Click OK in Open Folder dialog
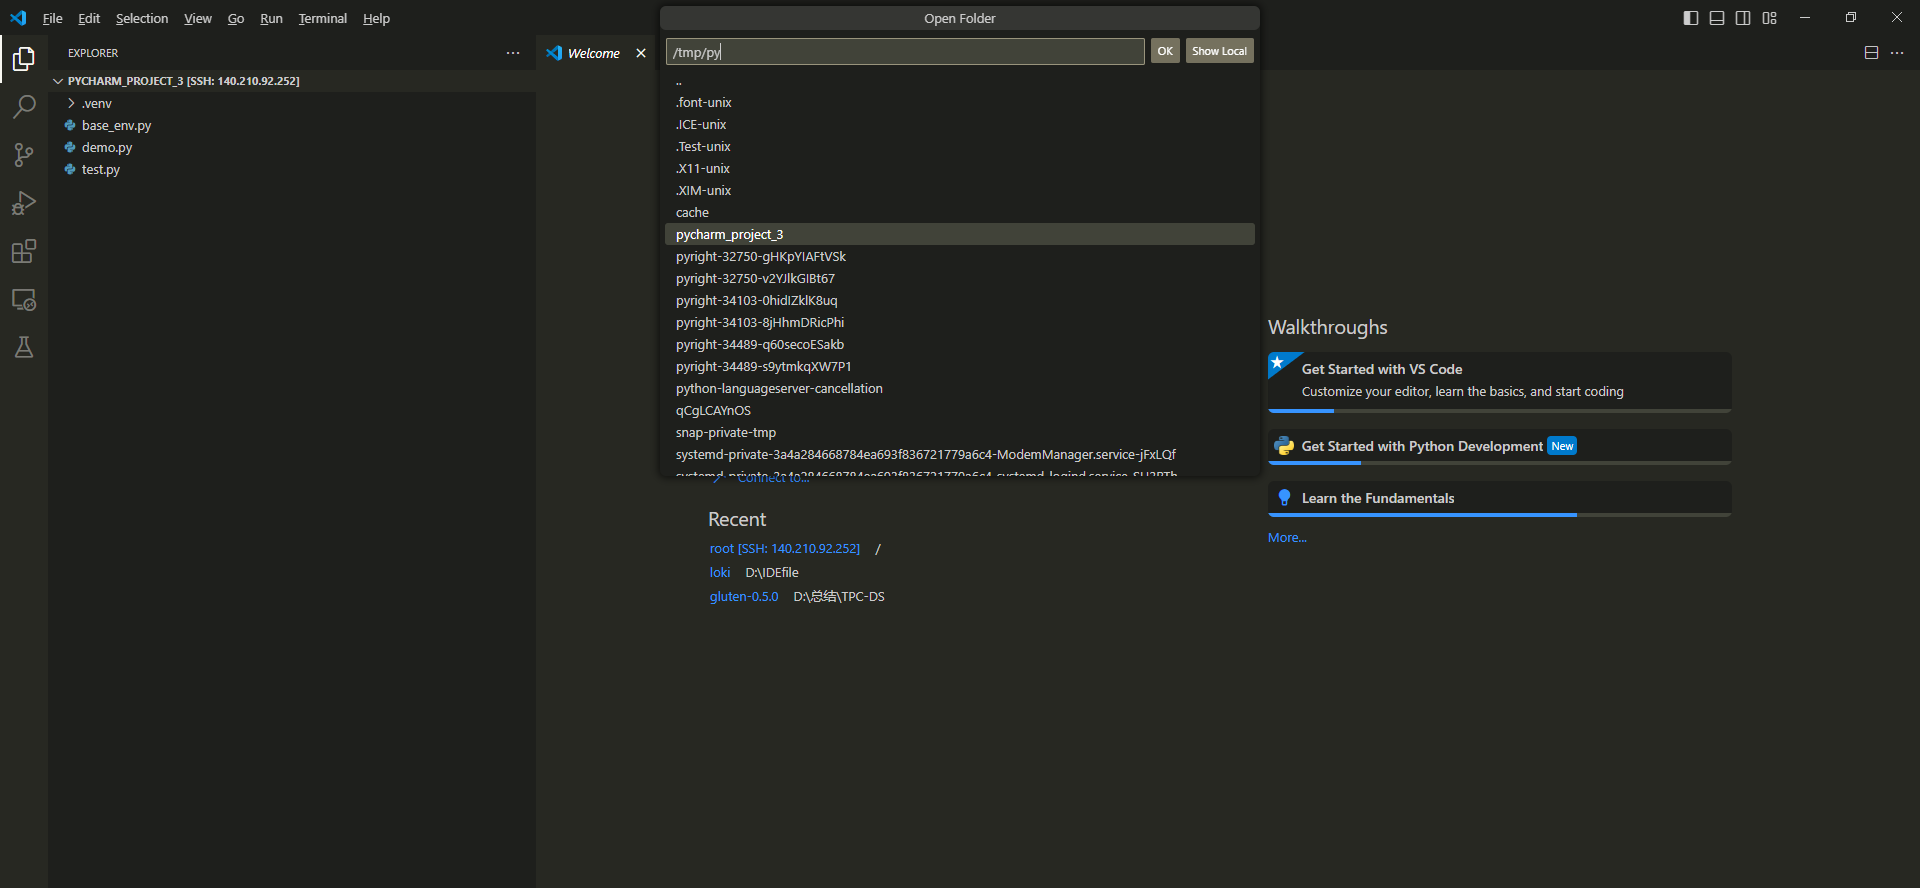1920x888 pixels. (x=1165, y=51)
